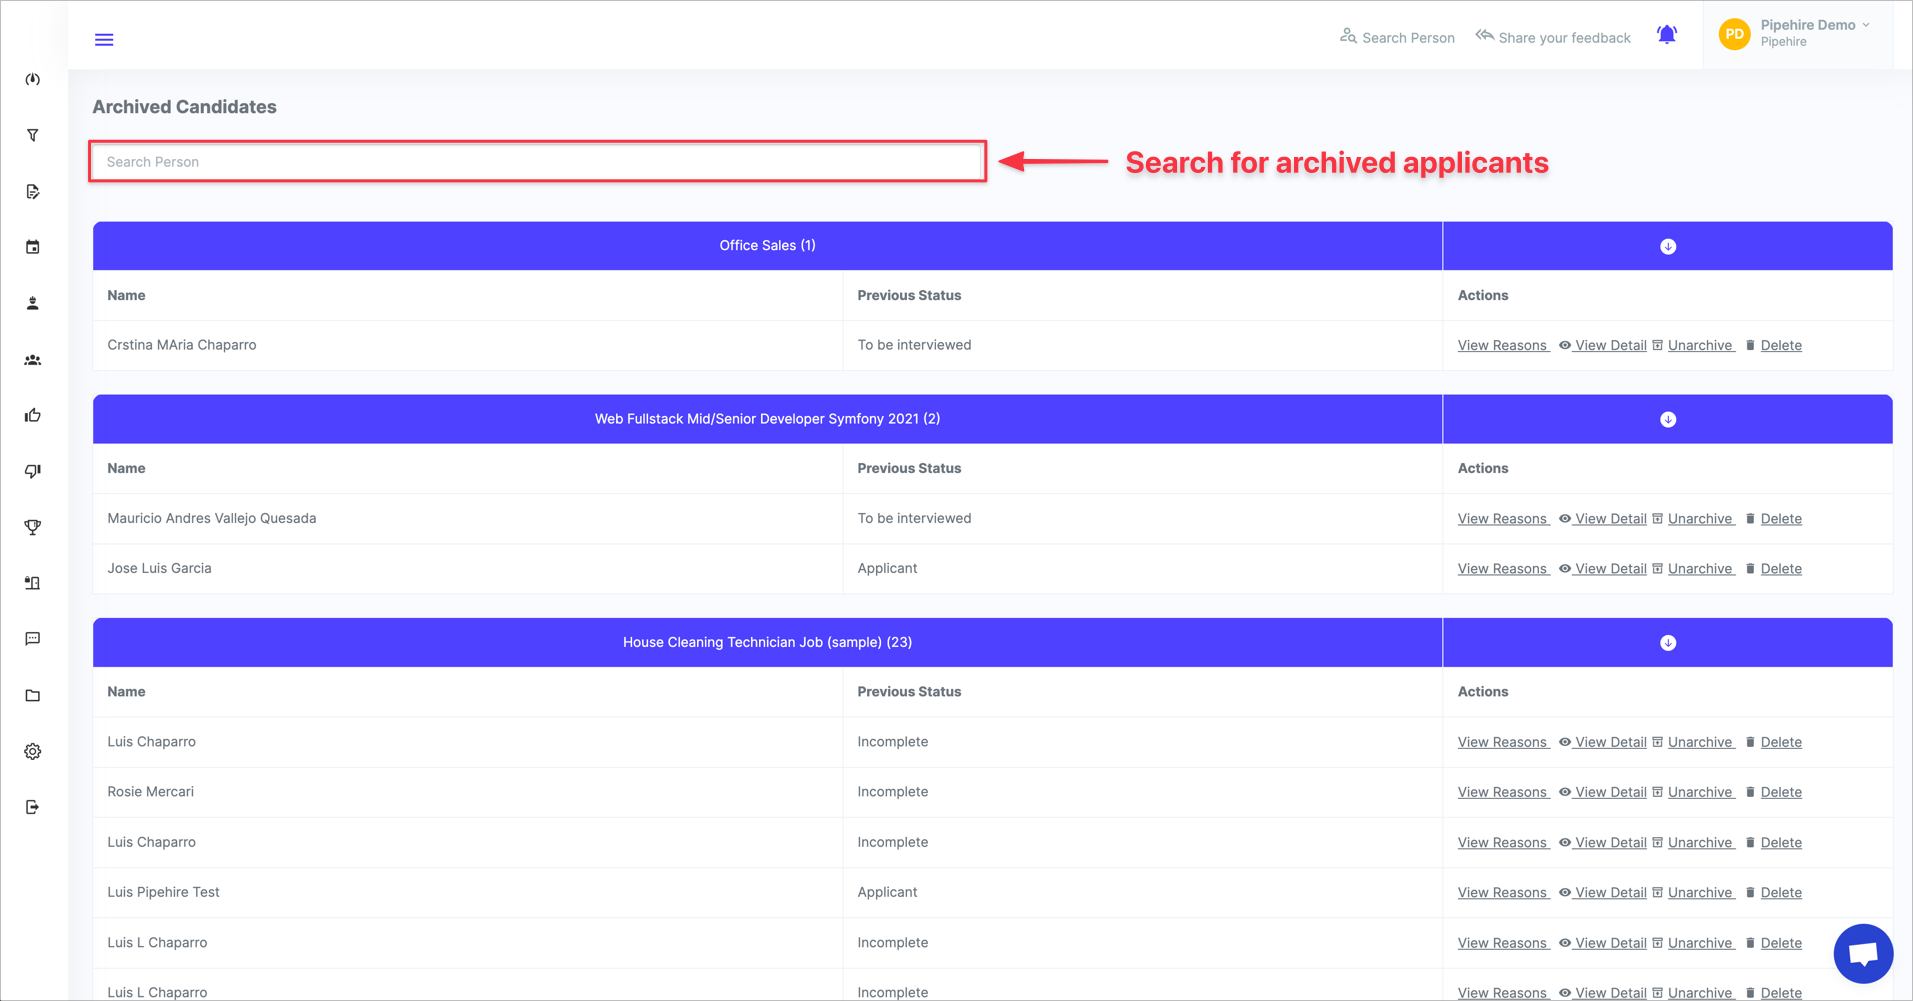Open the folder icon in sidebar
The width and height of the screenshot is (1913, 1001).
(x=33, y=695)
